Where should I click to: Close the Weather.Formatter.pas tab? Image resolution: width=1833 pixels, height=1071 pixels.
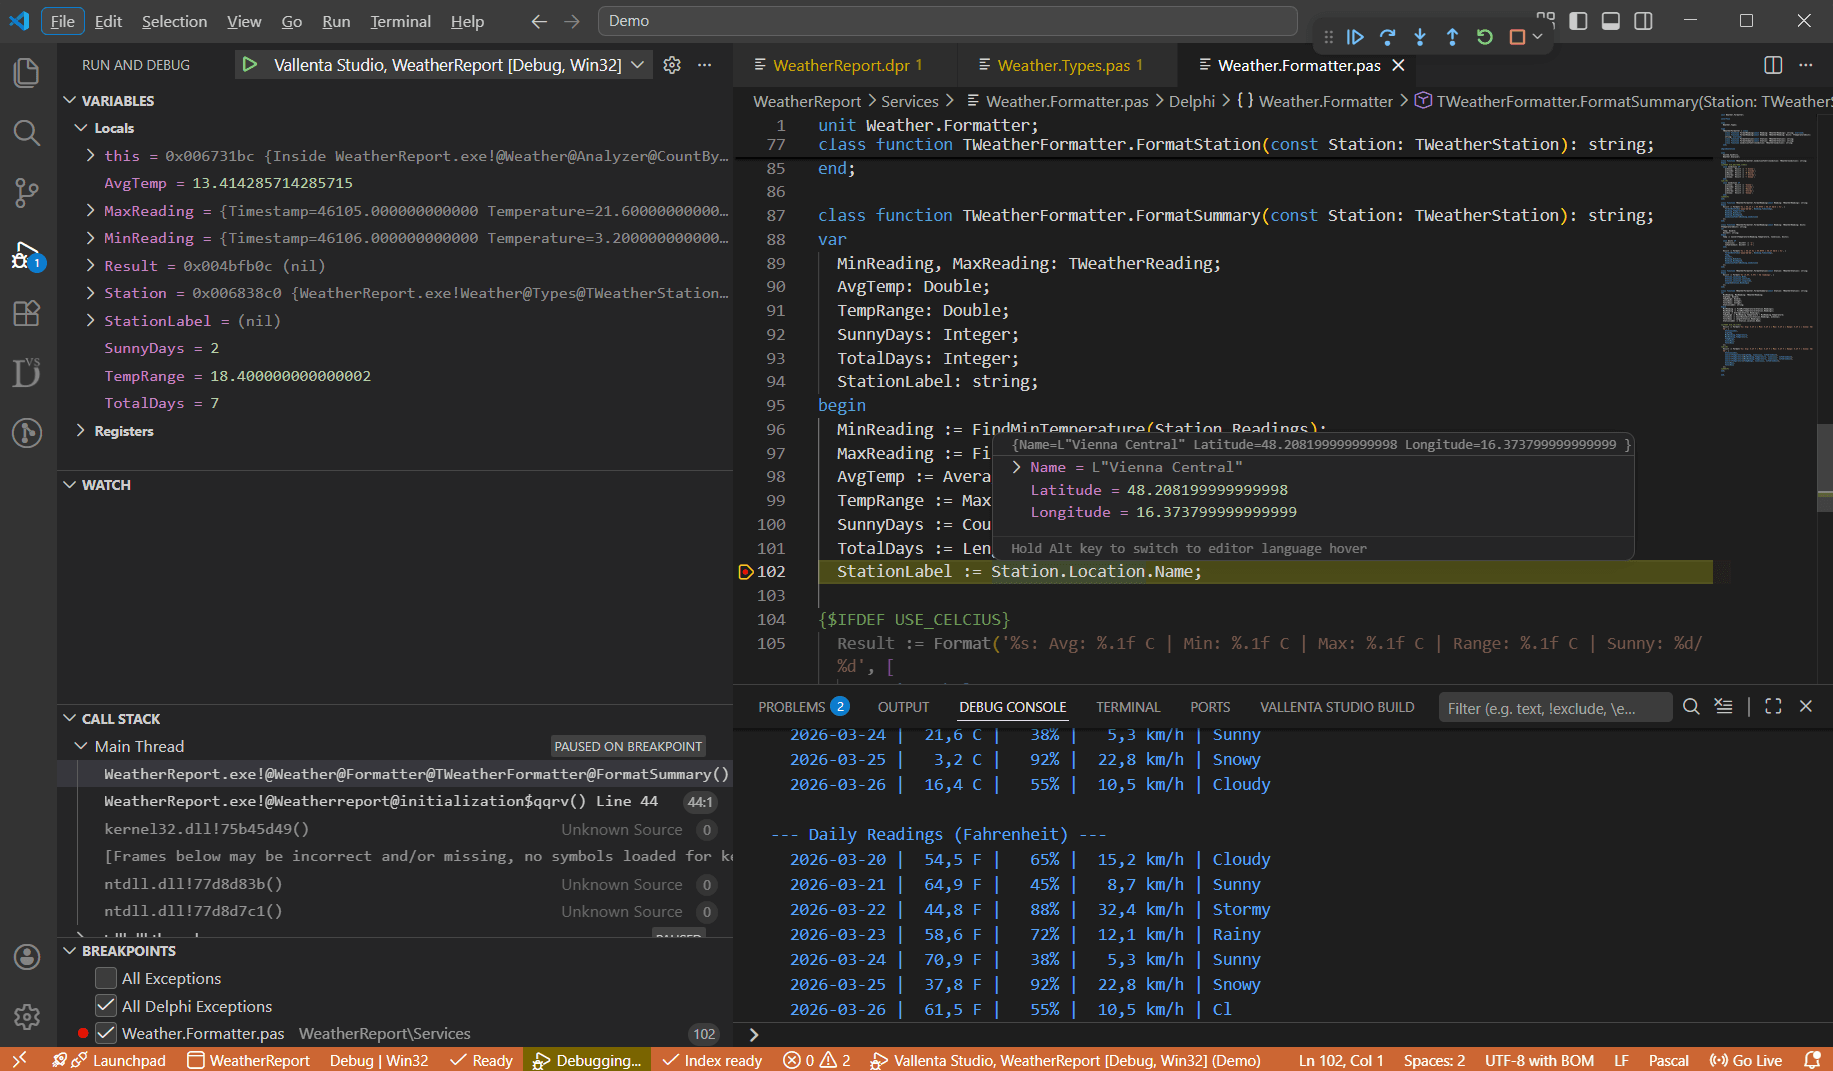(x=1399, y=65)
